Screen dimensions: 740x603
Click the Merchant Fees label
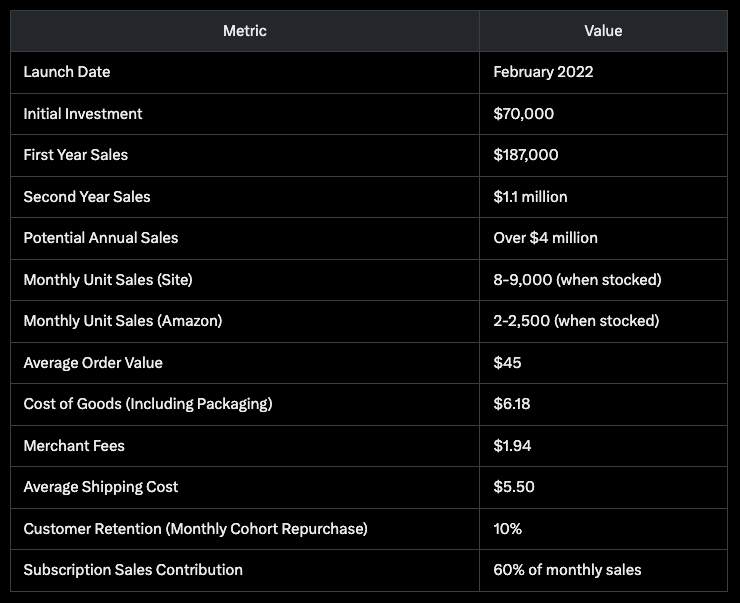tap(74, 446)
